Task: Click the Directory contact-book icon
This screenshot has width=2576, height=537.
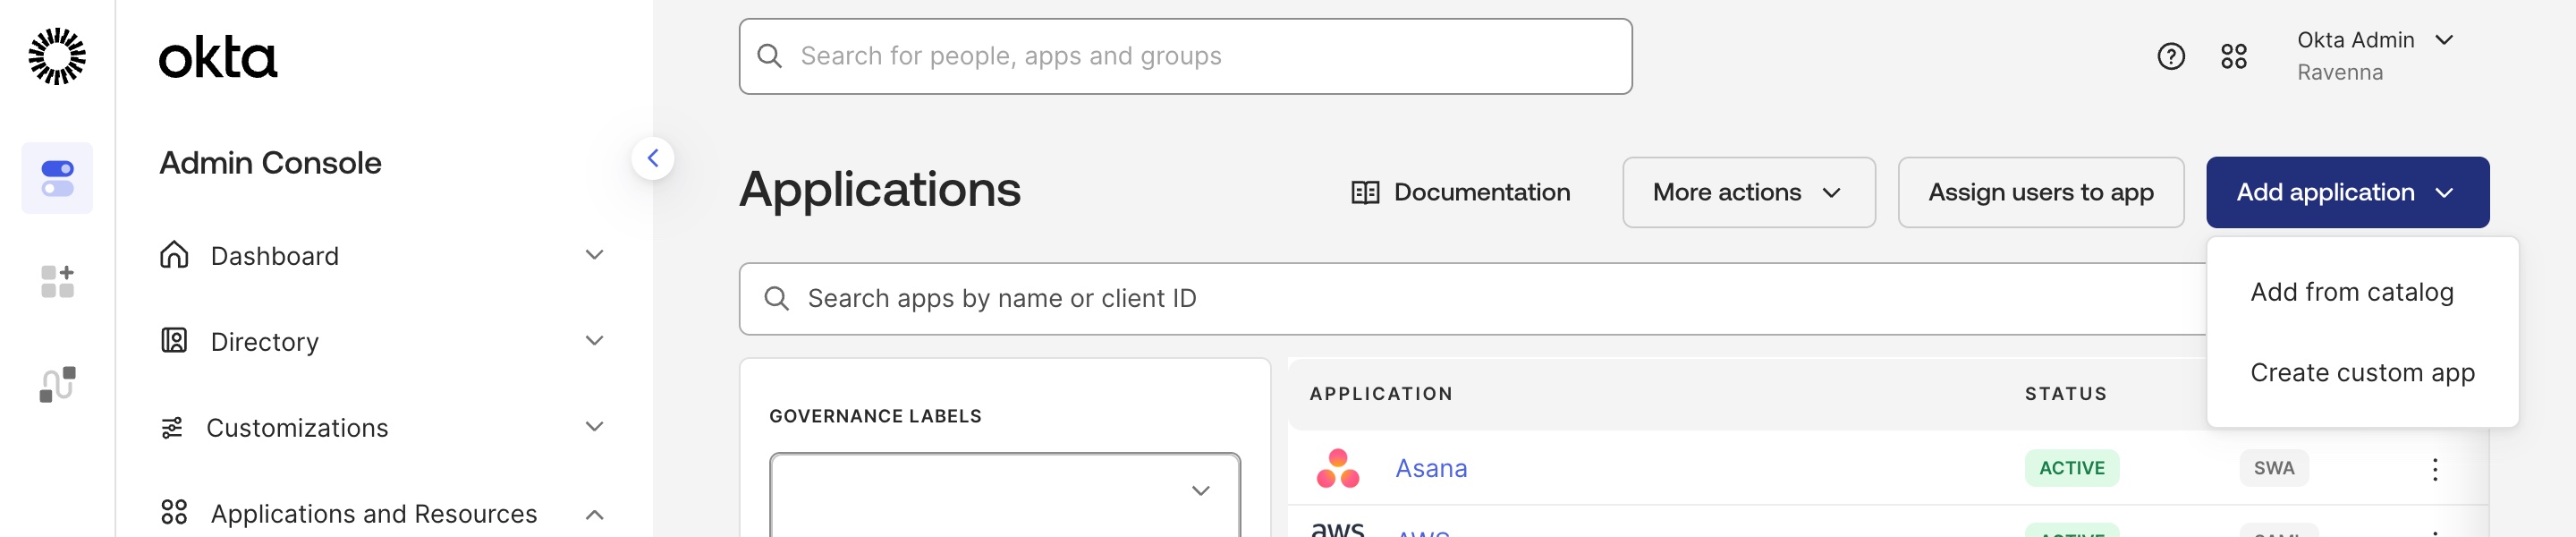Action: (x=174, y=341)
